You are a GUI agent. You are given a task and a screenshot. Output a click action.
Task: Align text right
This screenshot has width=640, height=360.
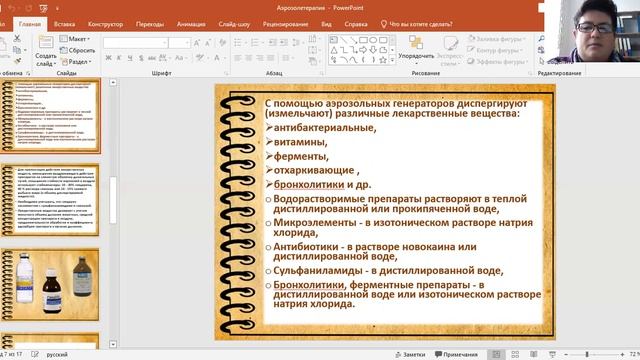(259, 58)
